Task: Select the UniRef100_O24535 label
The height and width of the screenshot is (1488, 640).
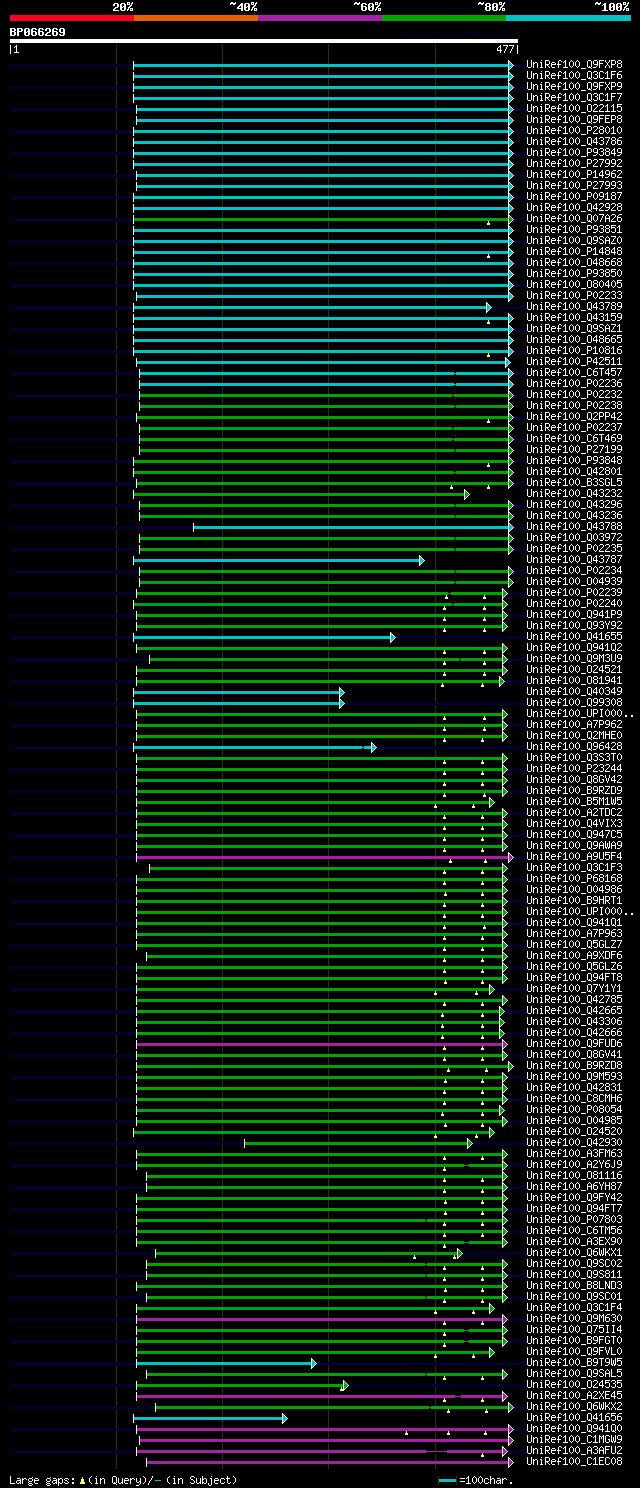Action: click(x=574, y=1385)
